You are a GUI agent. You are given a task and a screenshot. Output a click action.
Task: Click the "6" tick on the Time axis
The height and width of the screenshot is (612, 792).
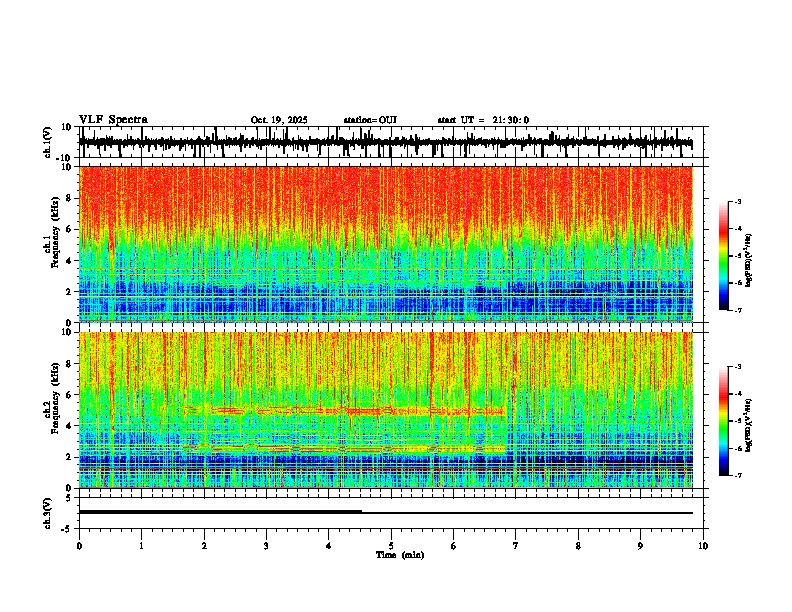coord(454,546)
